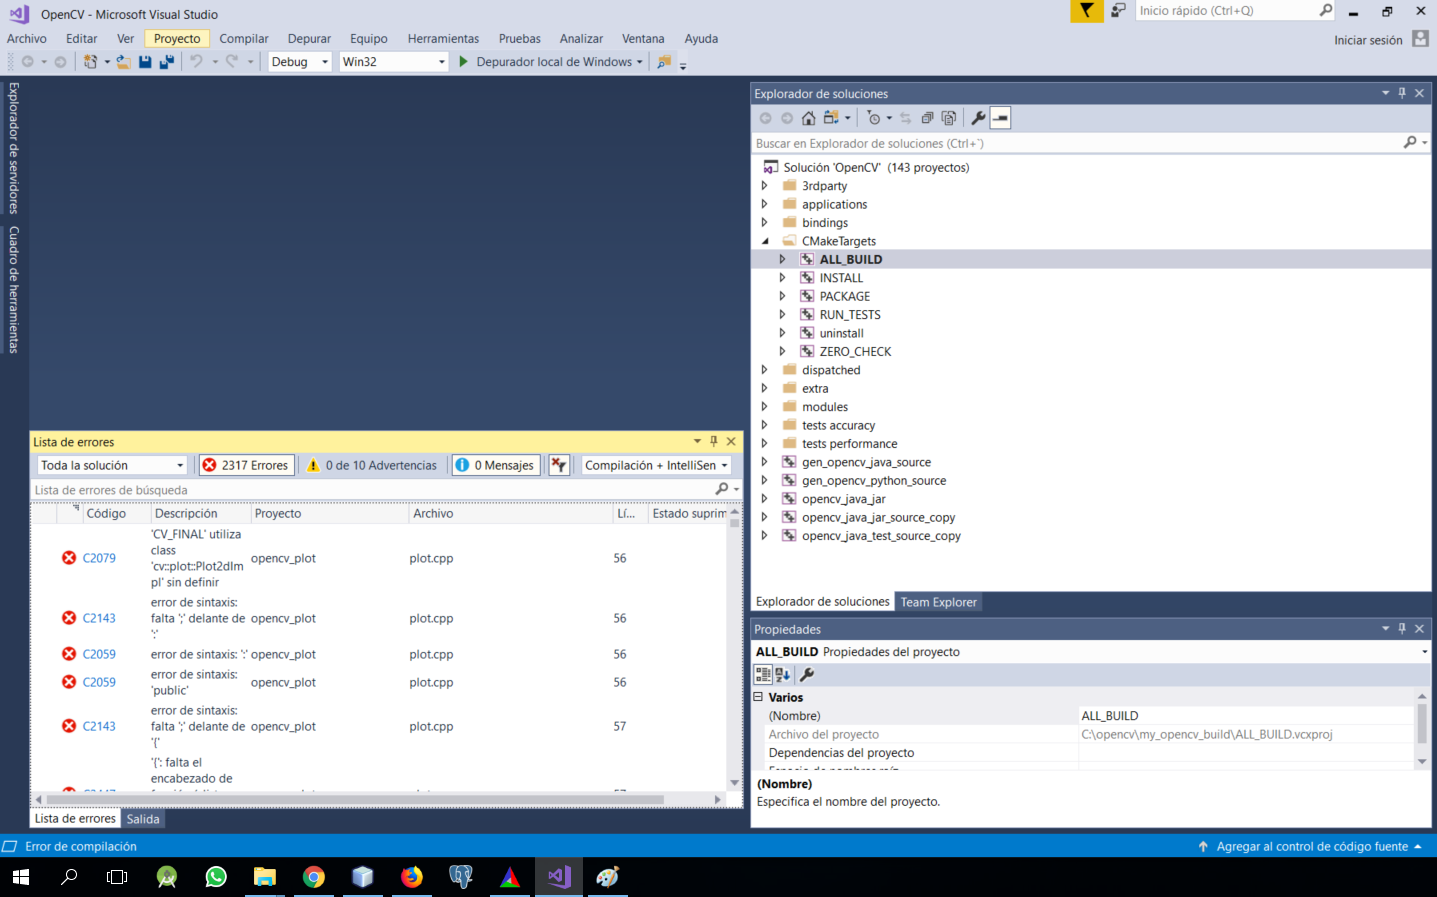1437x897 pixels.
Task: Open Firefox from the taskbar
Action: tap(412, 877)
